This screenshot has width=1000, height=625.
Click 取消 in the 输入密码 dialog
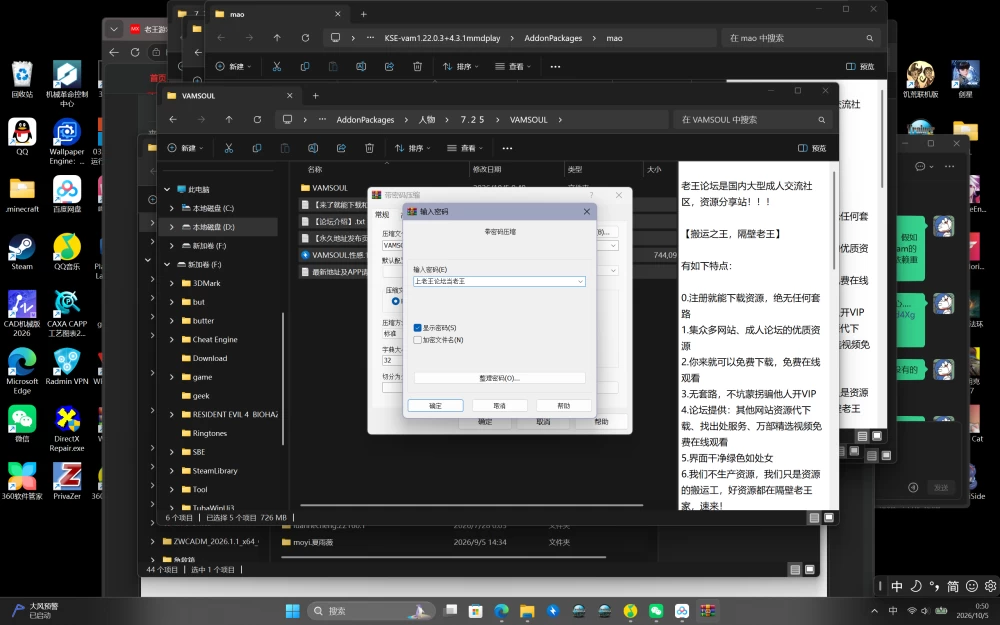[x=499, y=406]
